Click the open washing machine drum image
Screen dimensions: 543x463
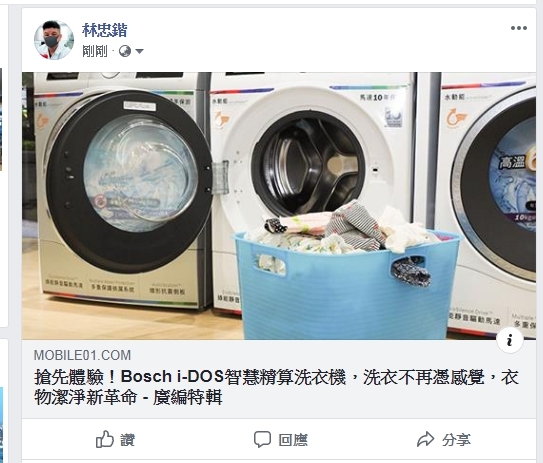click(308, 164)
